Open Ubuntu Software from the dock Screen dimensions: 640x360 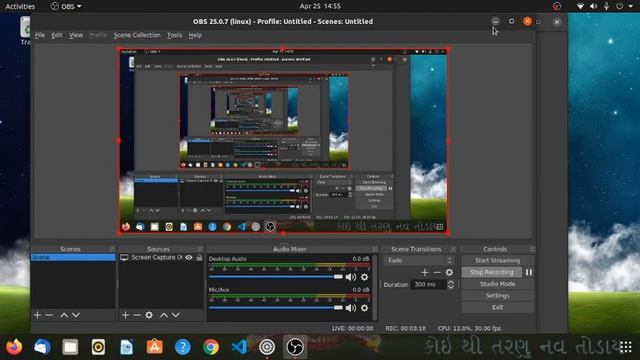pos(155,347)
